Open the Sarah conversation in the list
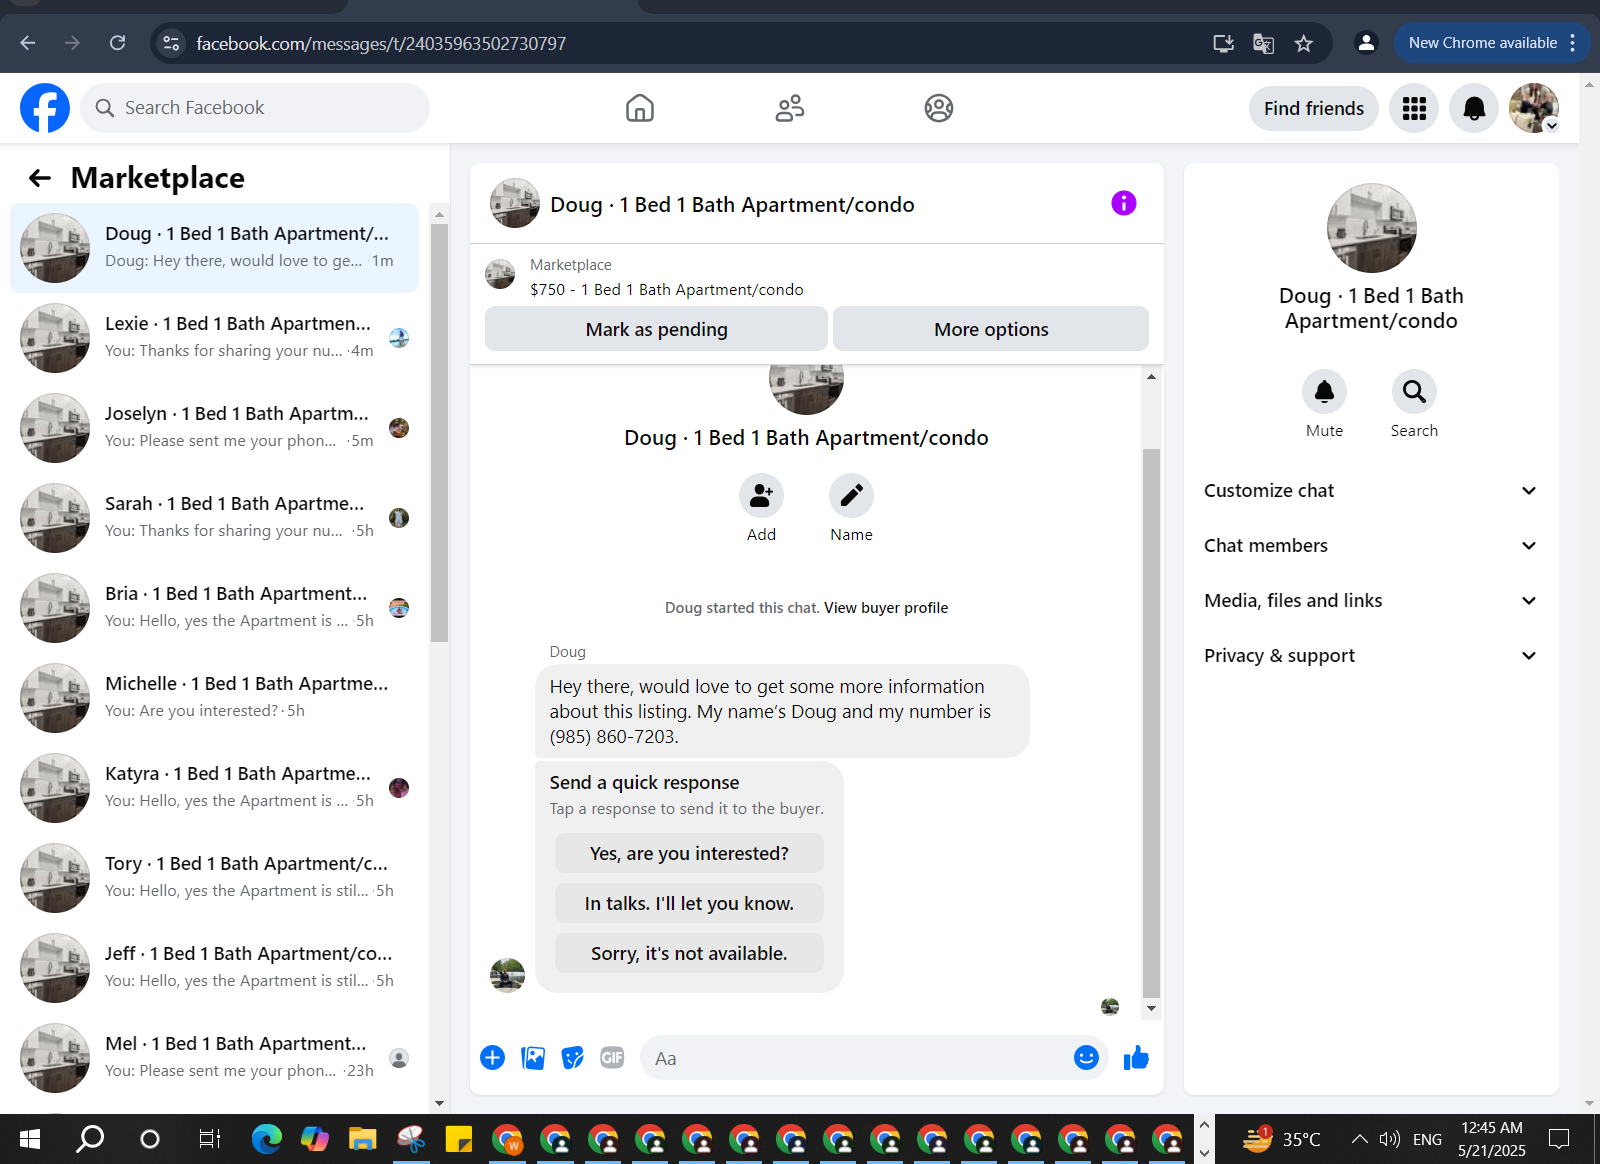Viewport: 1600px width, 1164px height. coord(215,518)
